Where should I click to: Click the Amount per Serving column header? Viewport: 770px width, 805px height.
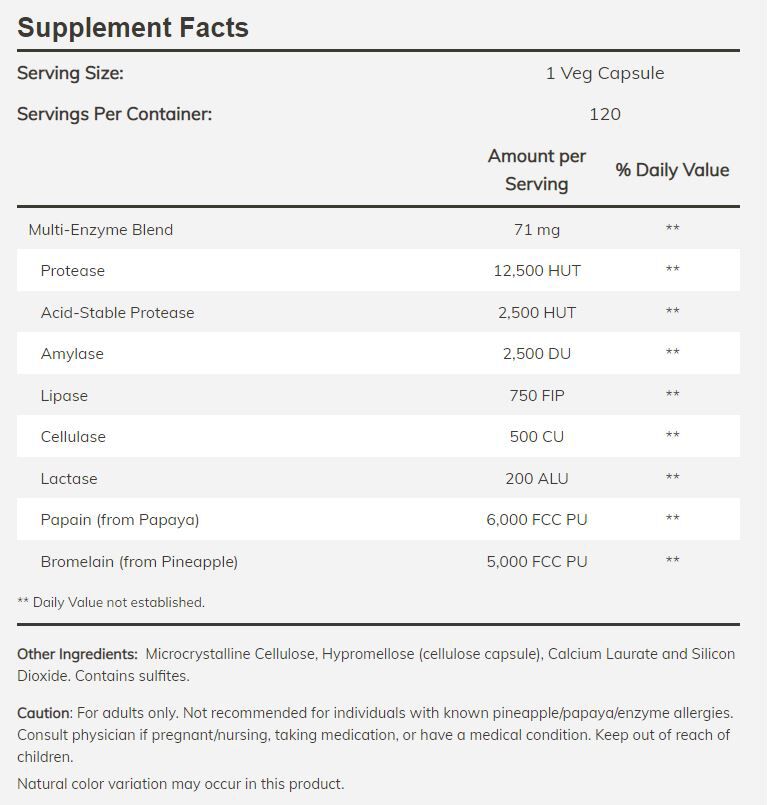536,170
